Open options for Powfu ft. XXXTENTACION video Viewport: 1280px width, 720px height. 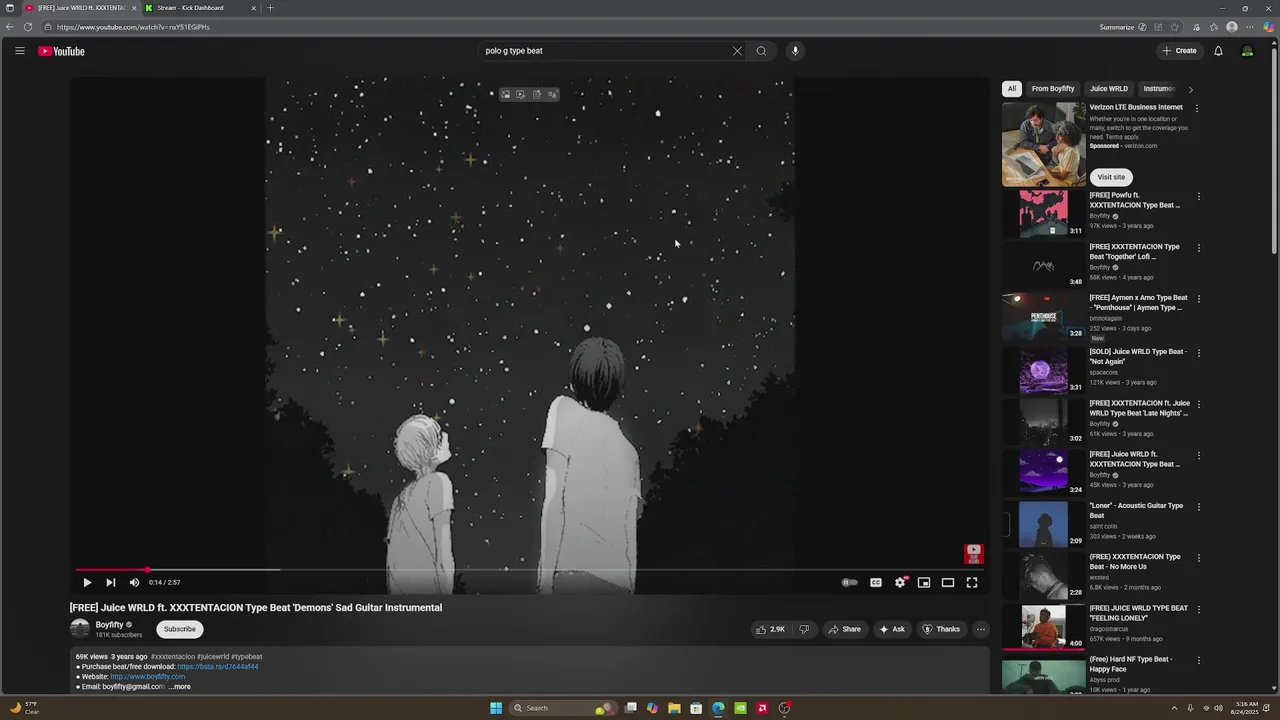point(1198,197)
